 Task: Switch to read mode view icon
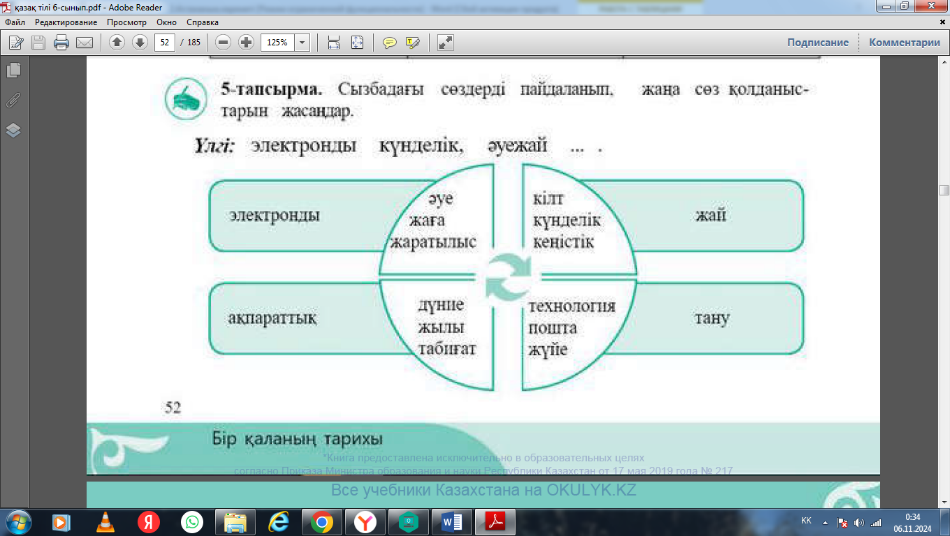click(445, 42)
